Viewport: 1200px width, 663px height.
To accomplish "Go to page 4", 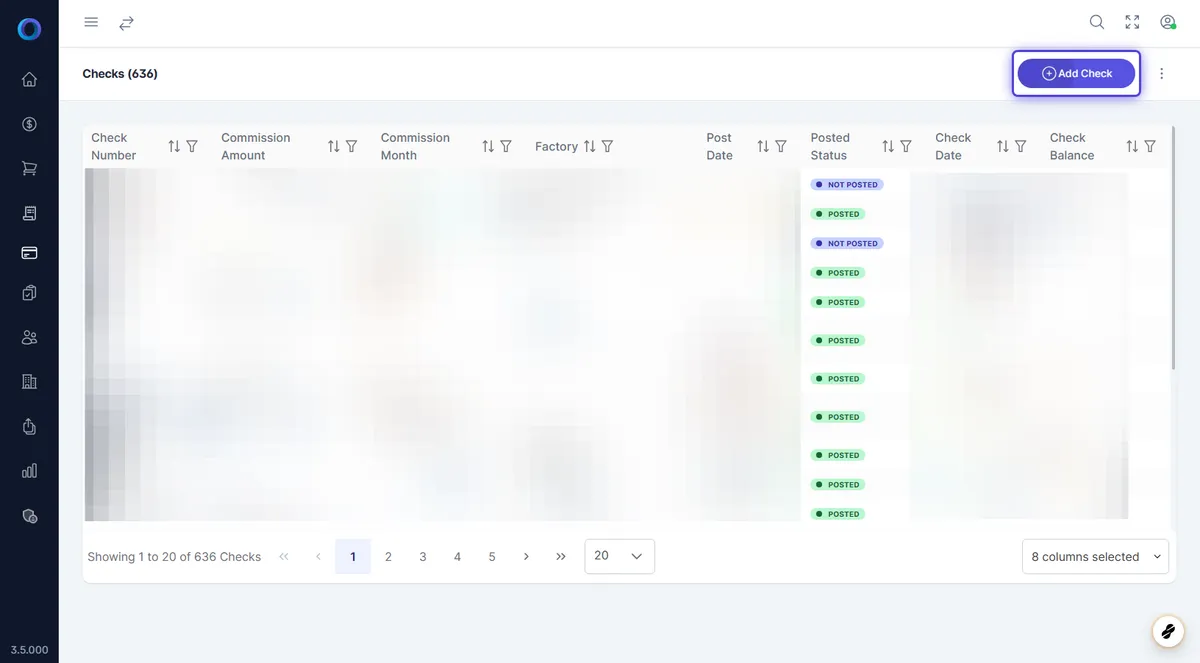I will pos(457,556).
